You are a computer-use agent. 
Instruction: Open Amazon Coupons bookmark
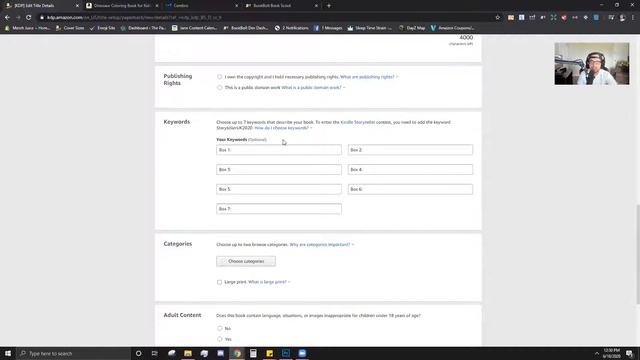tap(453, 28)
